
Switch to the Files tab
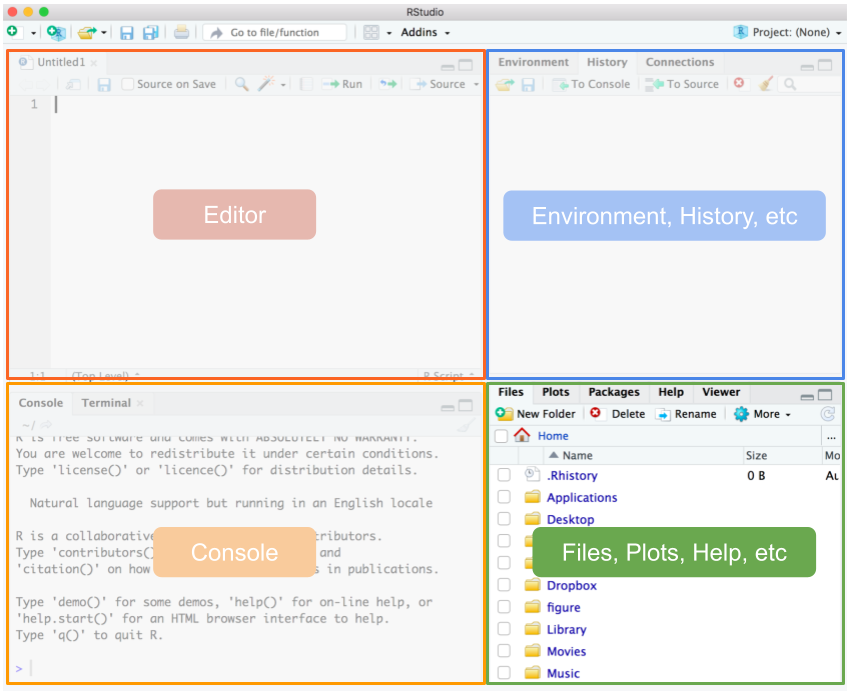pos(511,392)
